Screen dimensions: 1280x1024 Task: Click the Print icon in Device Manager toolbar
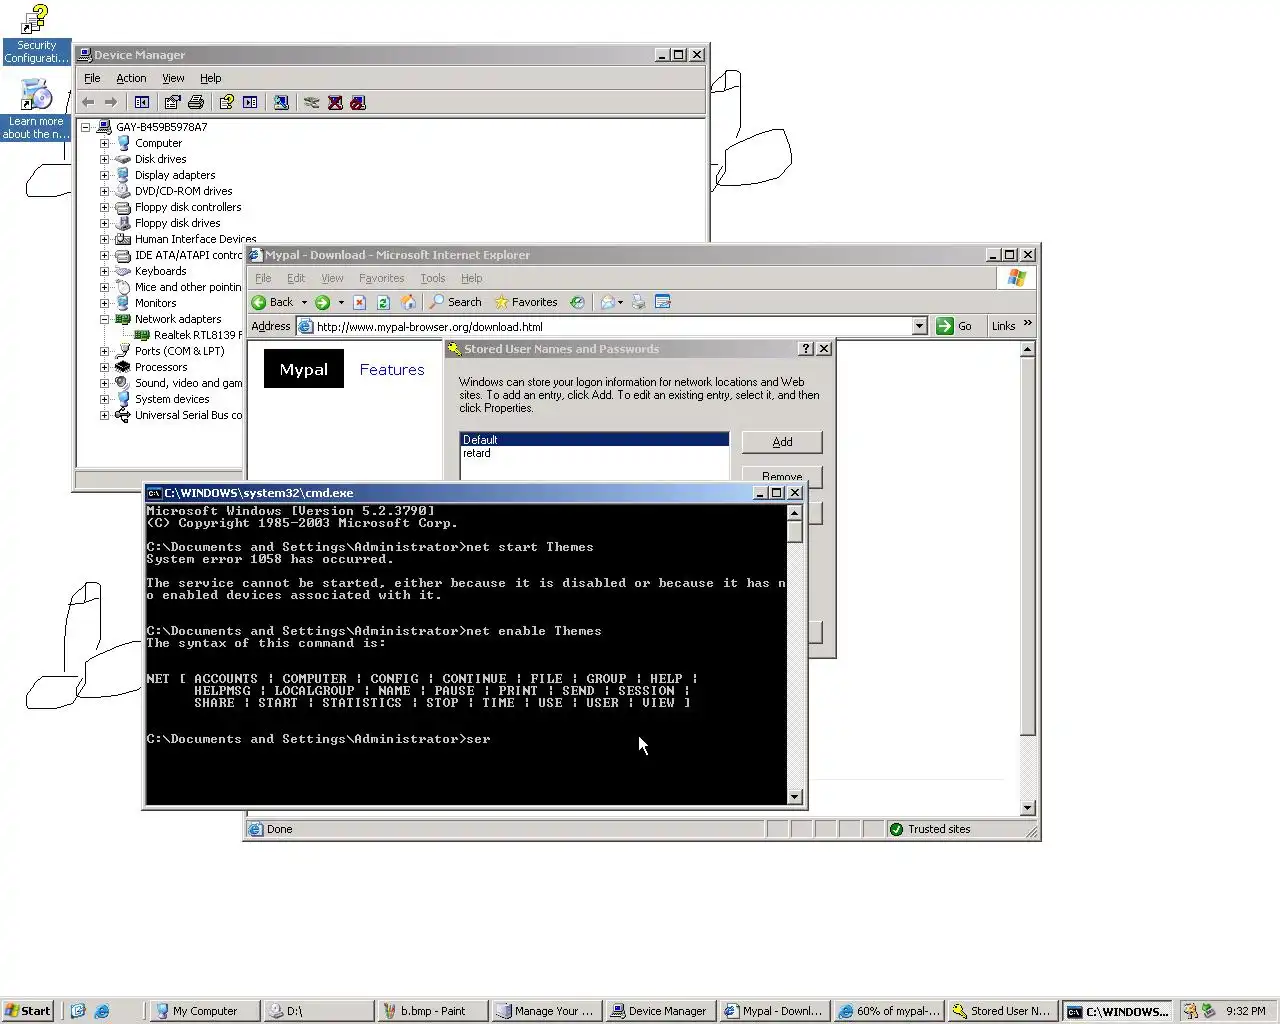pos(196,102)
